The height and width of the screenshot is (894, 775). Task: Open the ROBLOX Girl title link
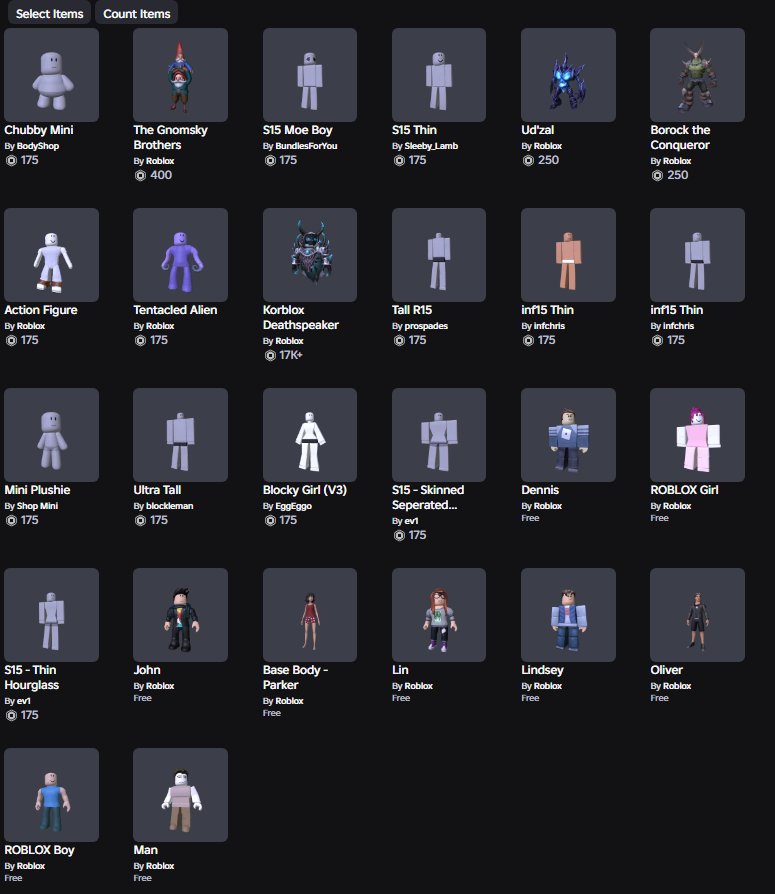684,490
